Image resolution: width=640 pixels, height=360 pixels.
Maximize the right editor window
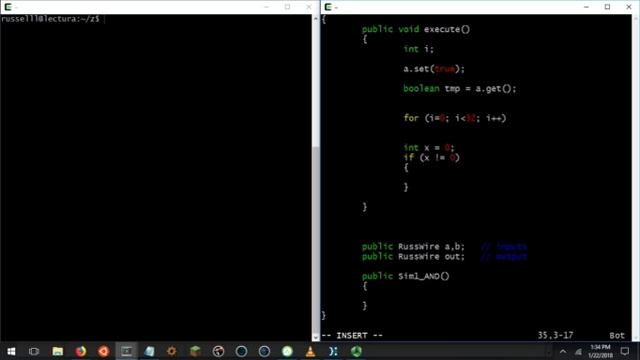click(x=607, y=7)
